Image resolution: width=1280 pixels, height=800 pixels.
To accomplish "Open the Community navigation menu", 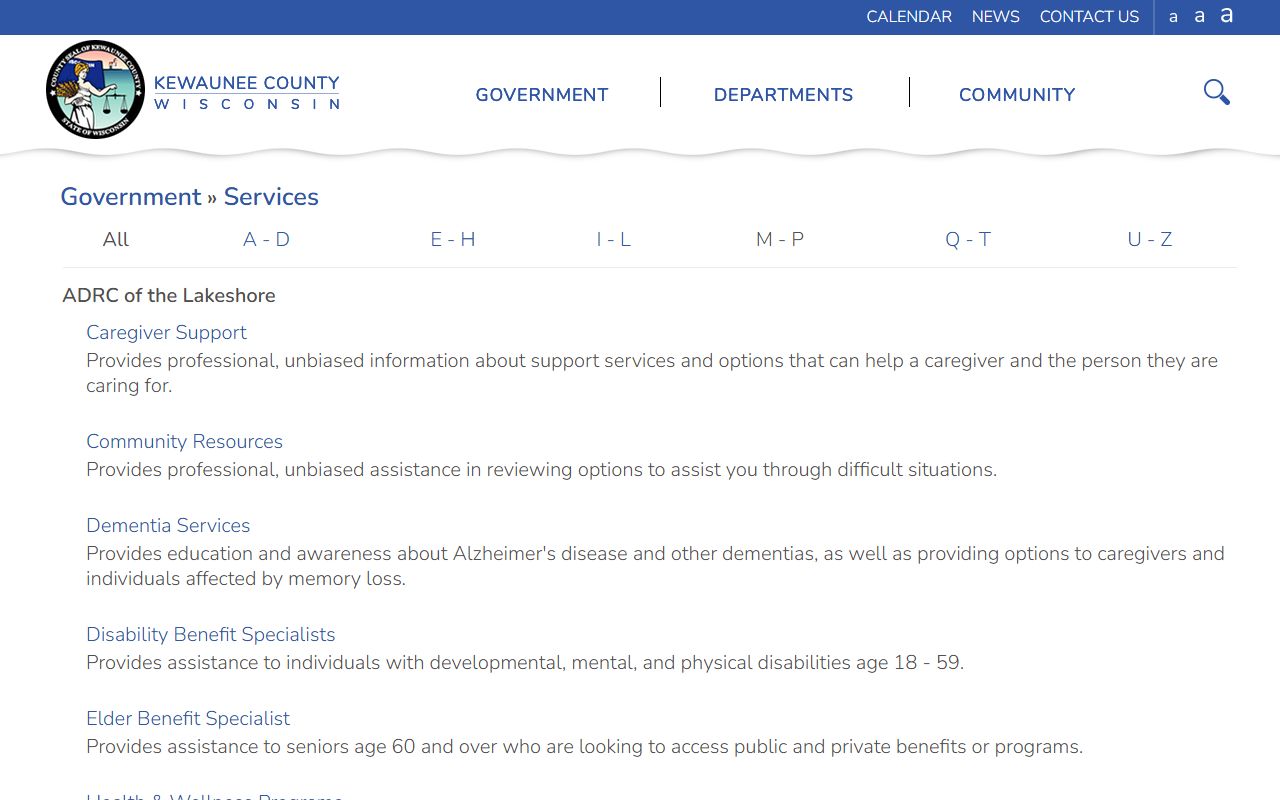I will coord(1016,95).
